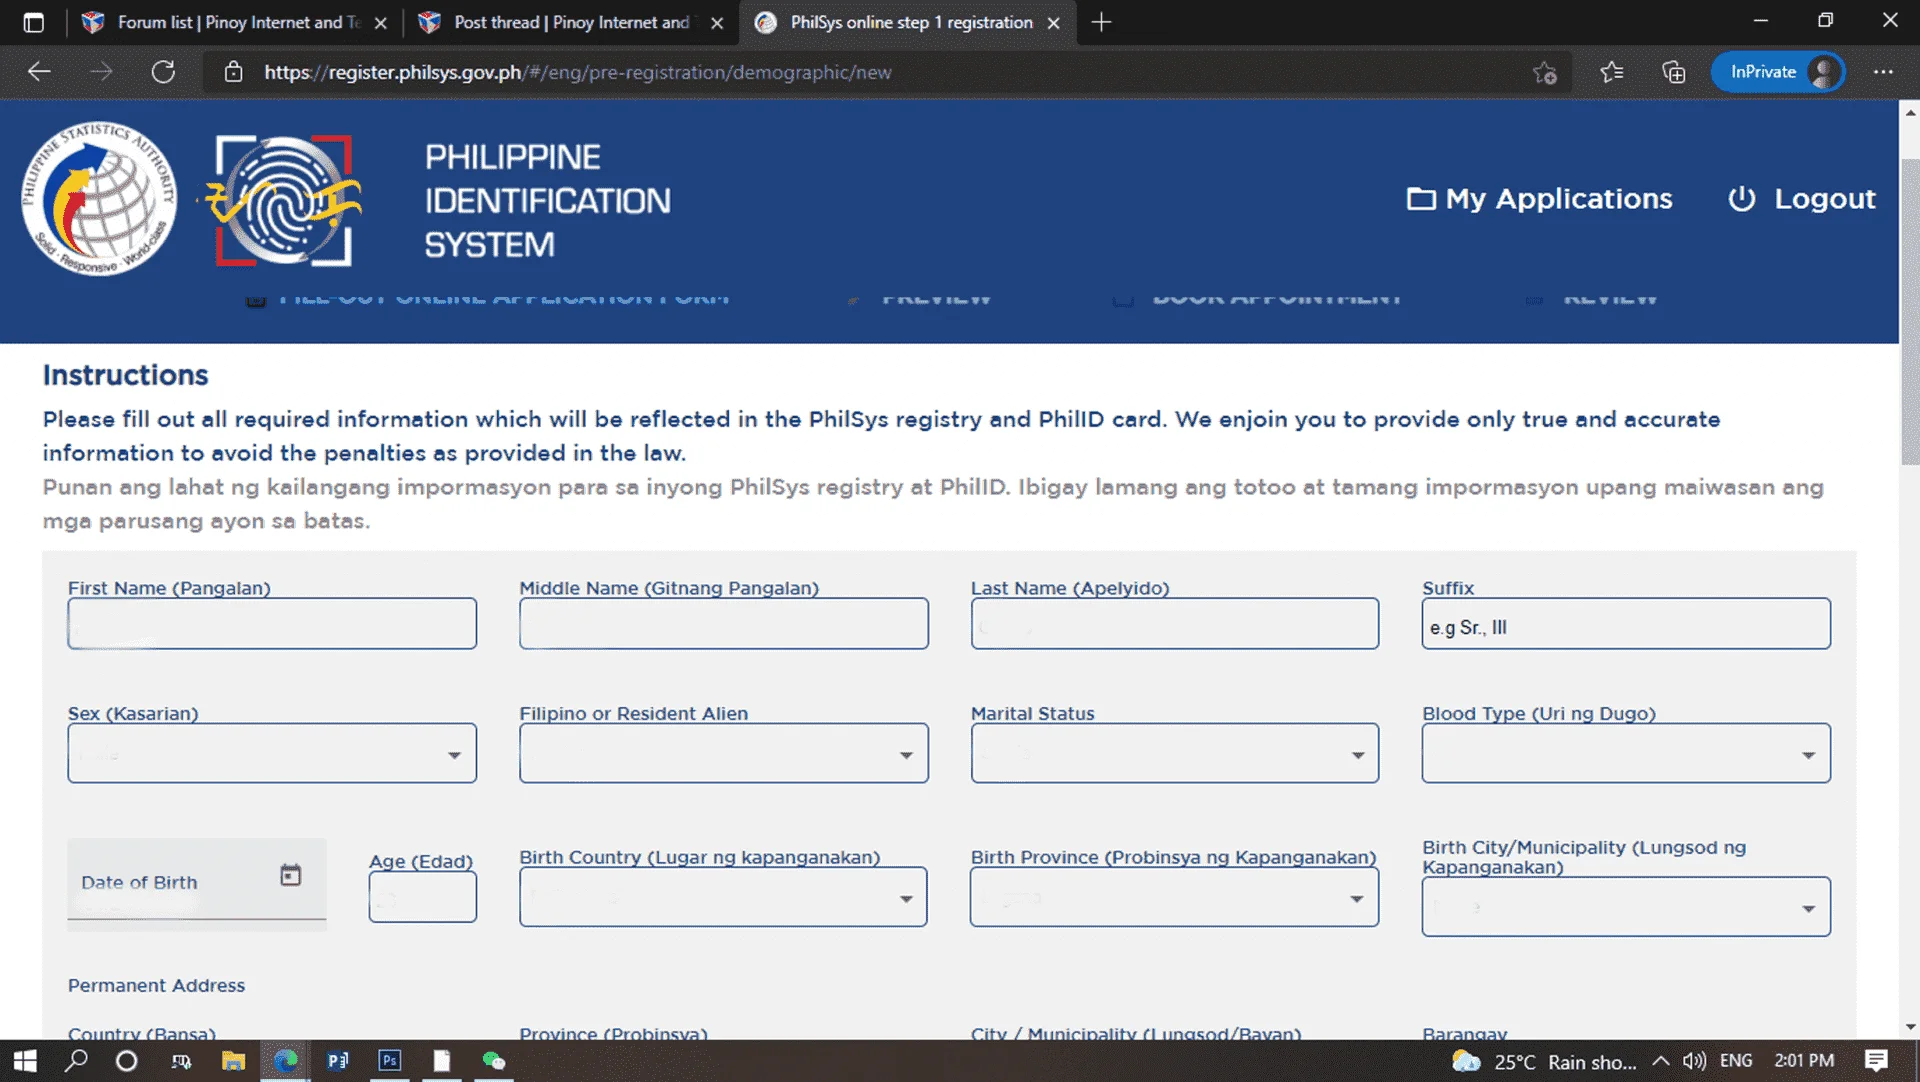Open the Windows Start menu
Viewport: 1920px width, 1082px height.
(25, 1061)
